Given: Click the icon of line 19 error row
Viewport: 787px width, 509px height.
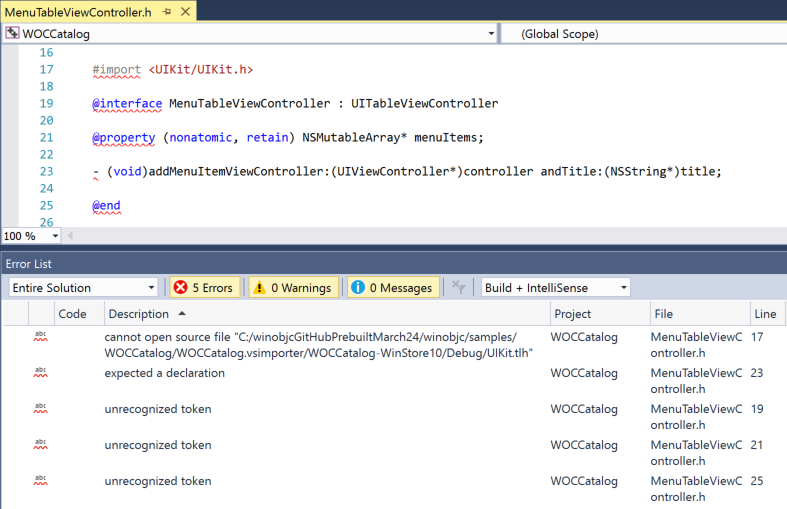Looking at the screenshot, I should pos(41,407).
